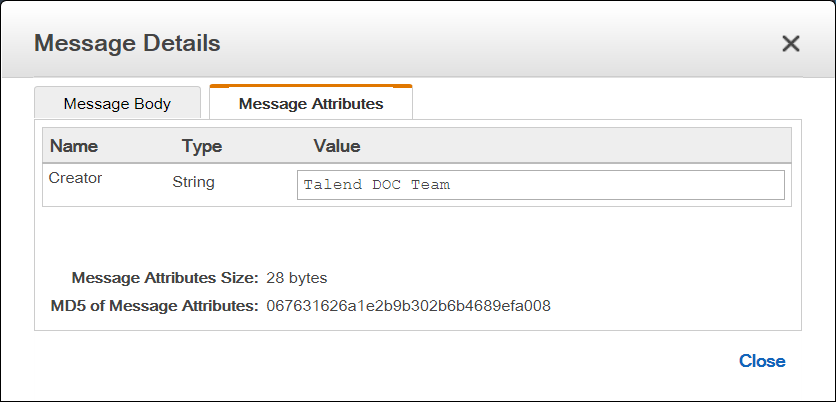Screen dimensions: 836x402
Task: Click the String type cell
Action: coord(194,182)
